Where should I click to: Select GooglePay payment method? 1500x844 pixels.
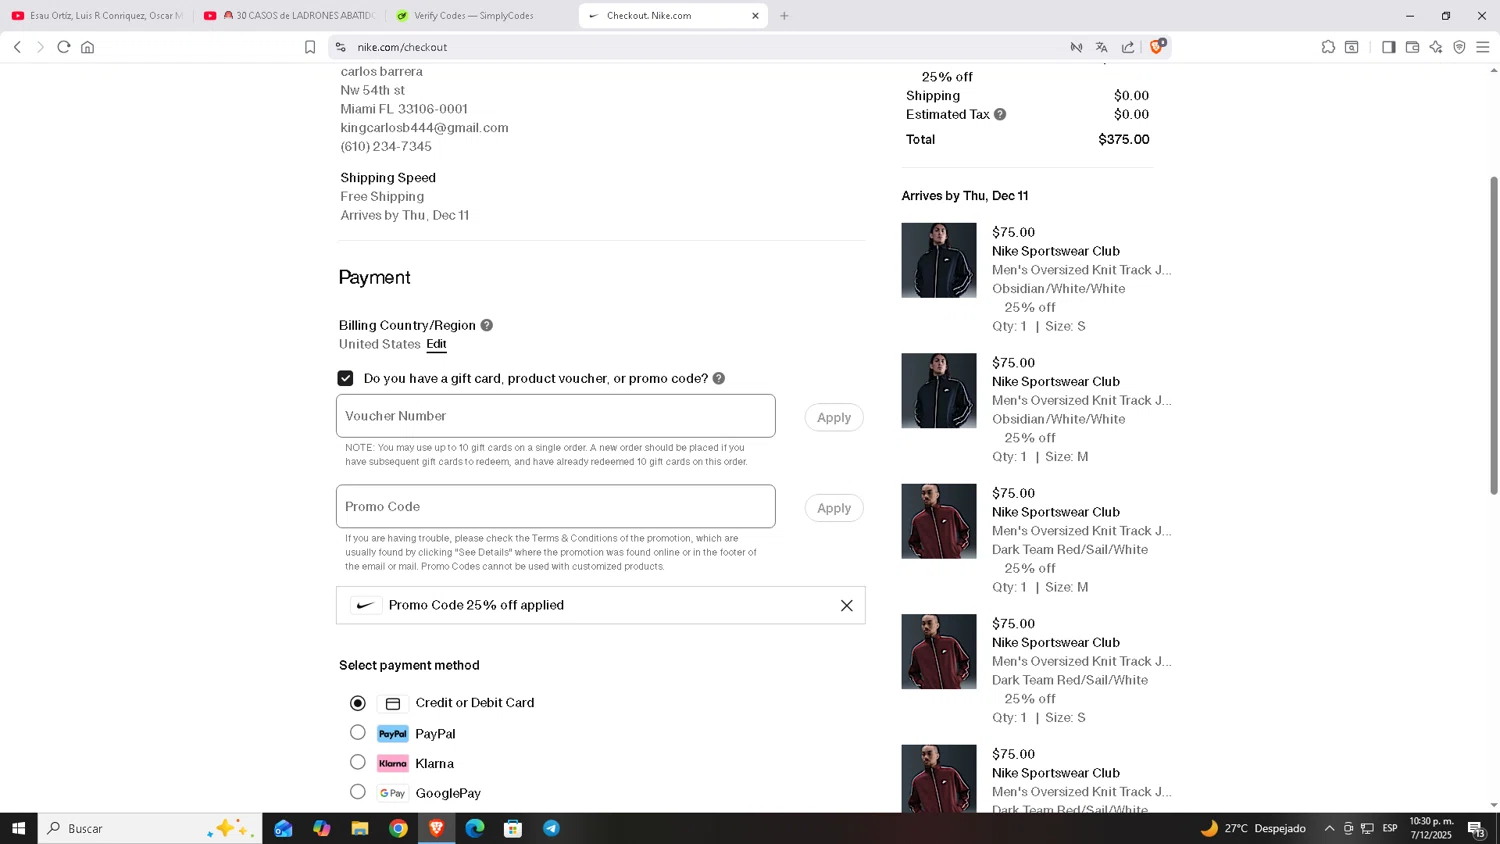358,792
